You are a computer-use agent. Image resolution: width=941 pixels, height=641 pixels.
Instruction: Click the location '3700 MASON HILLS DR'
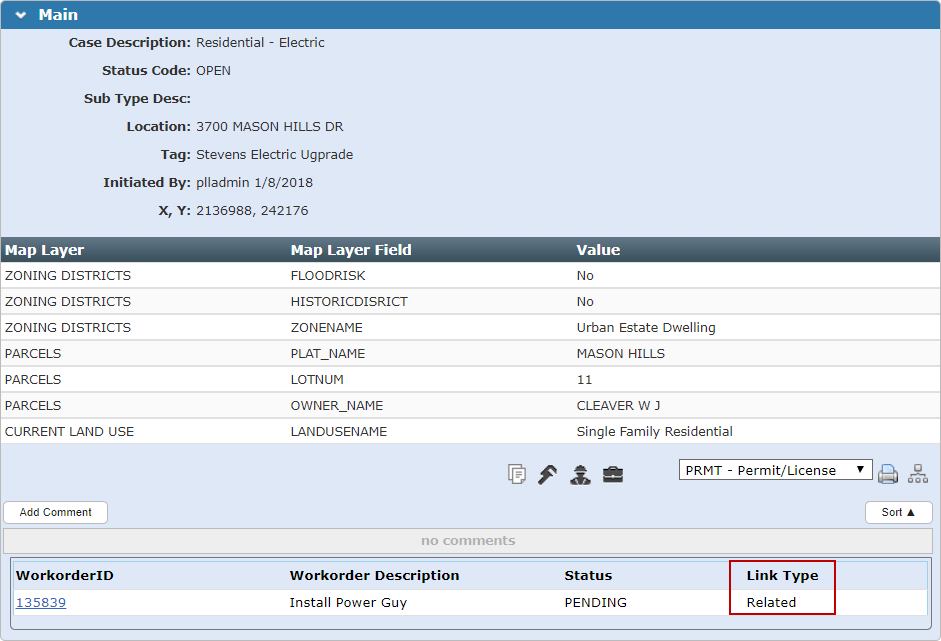(x=270, y=127)
